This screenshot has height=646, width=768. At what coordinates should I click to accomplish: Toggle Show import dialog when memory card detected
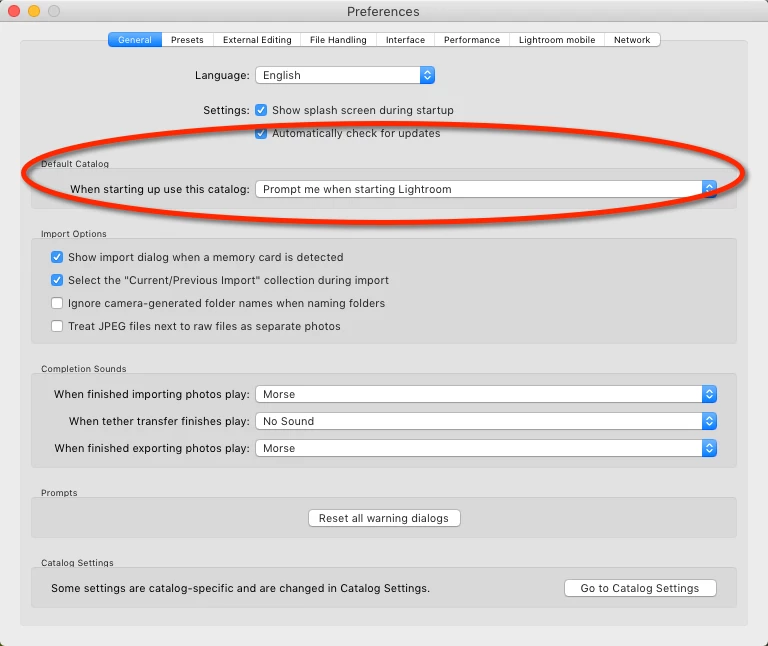point(57,257)
